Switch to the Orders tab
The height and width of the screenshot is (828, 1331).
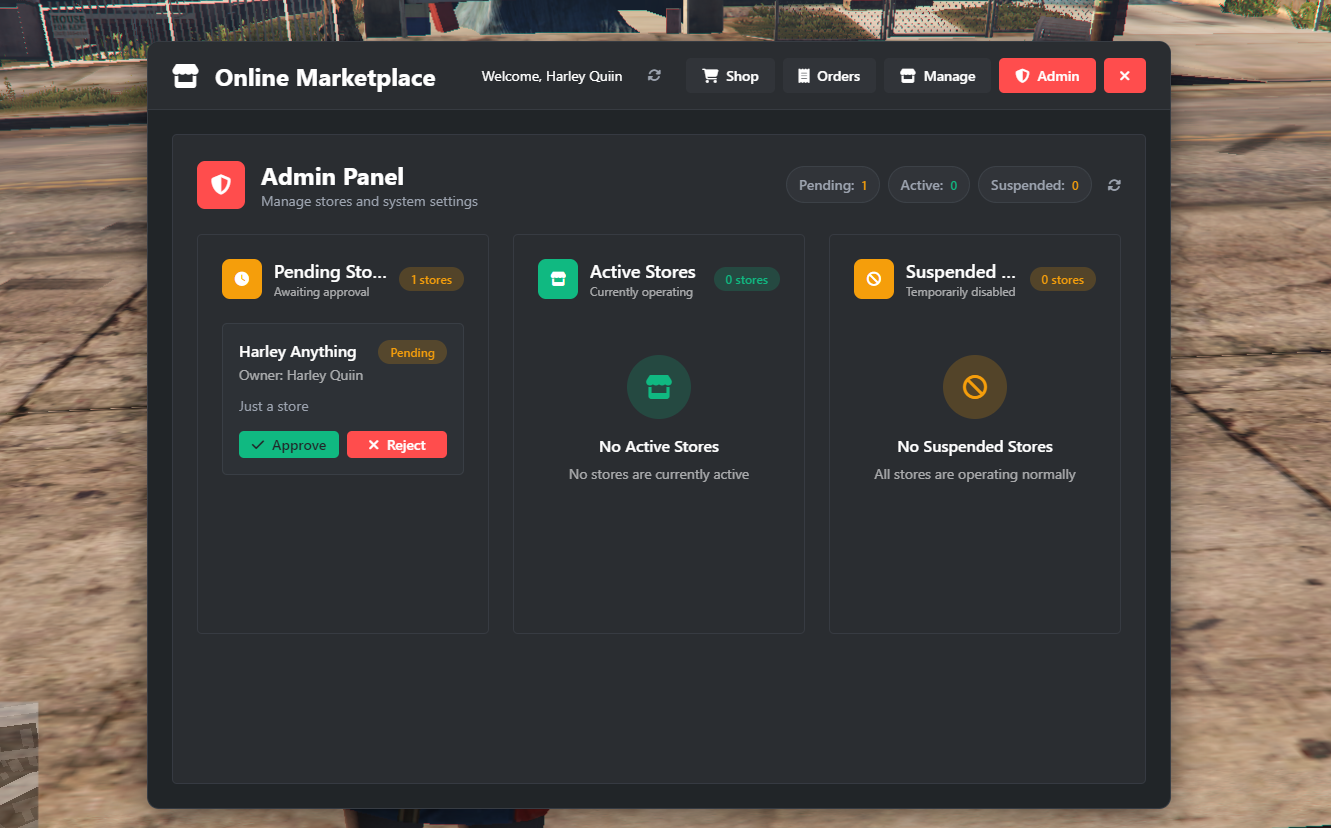click(829, 76)
